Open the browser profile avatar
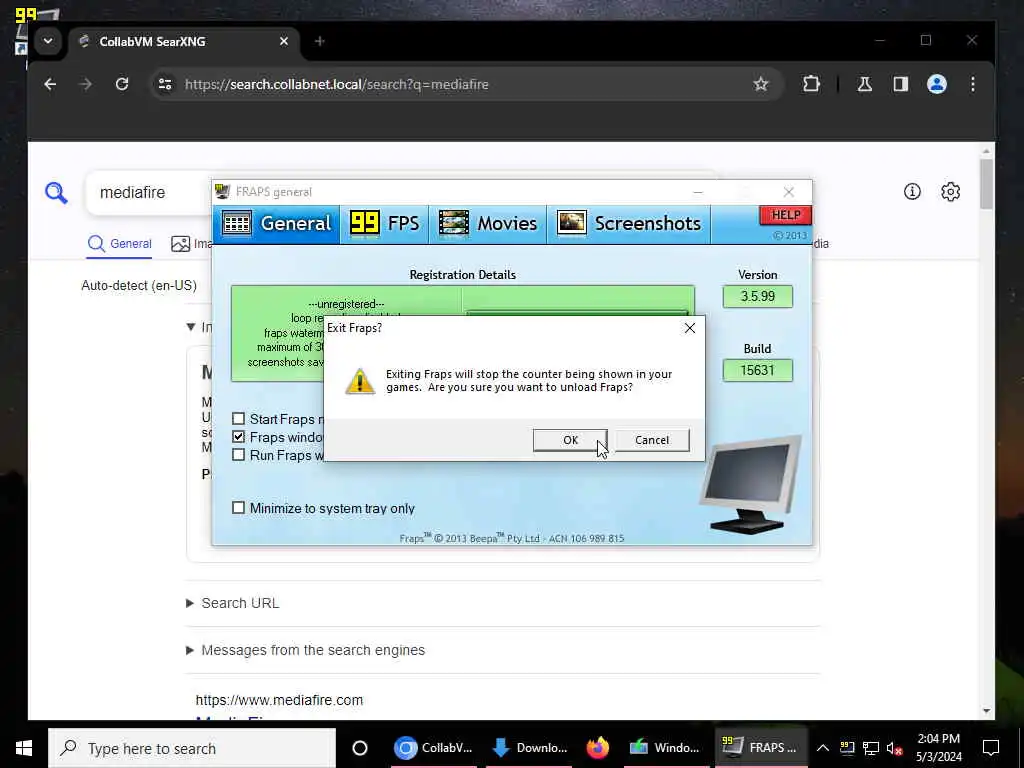 [x=936, y=84]
